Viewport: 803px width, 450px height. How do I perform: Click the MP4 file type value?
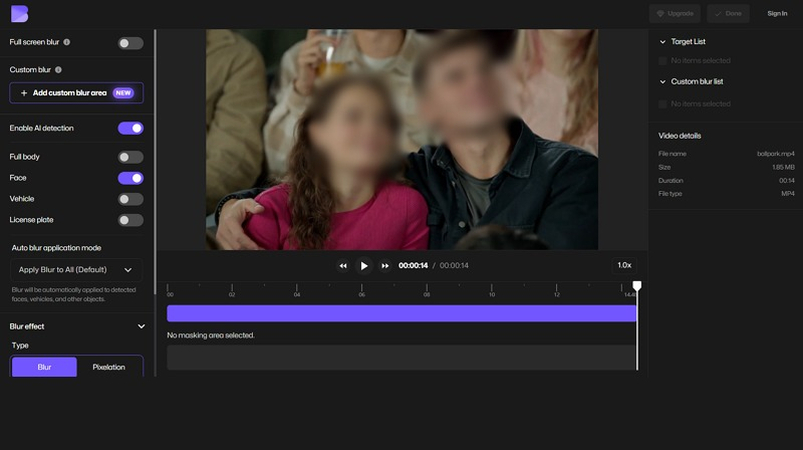click(788, 194)
